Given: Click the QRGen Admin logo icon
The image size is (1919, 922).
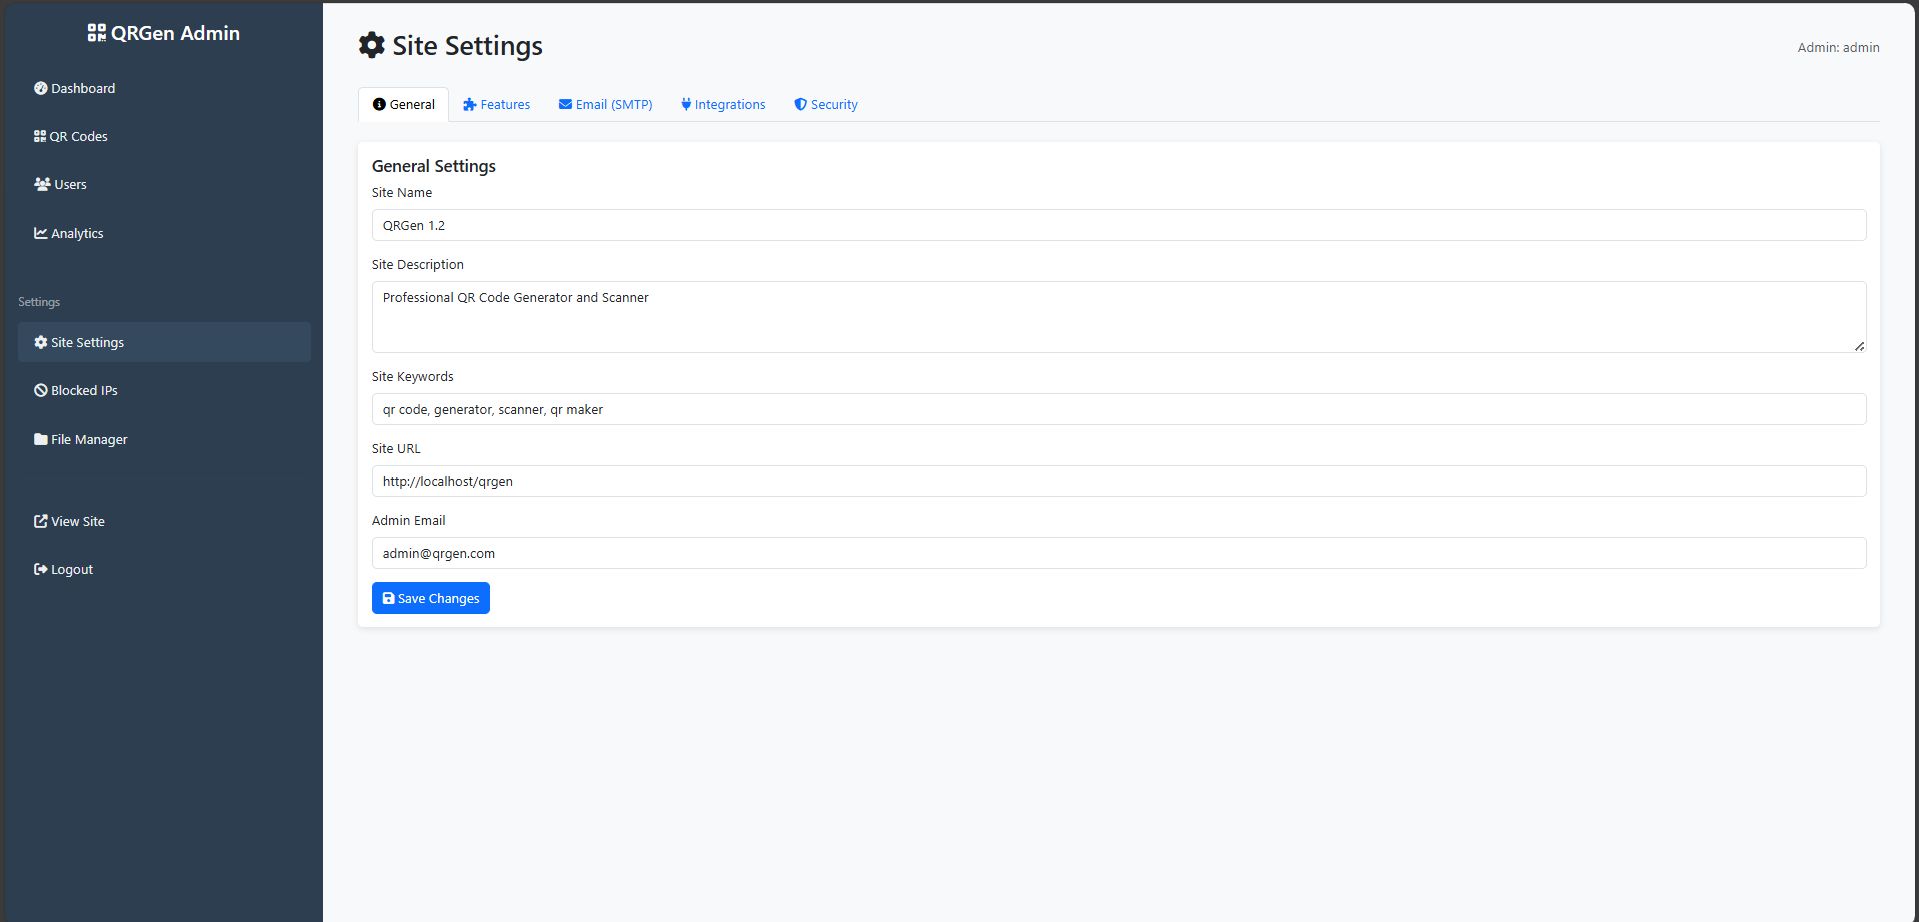Looking at the screenshot, I should click(x=96, y=33).
